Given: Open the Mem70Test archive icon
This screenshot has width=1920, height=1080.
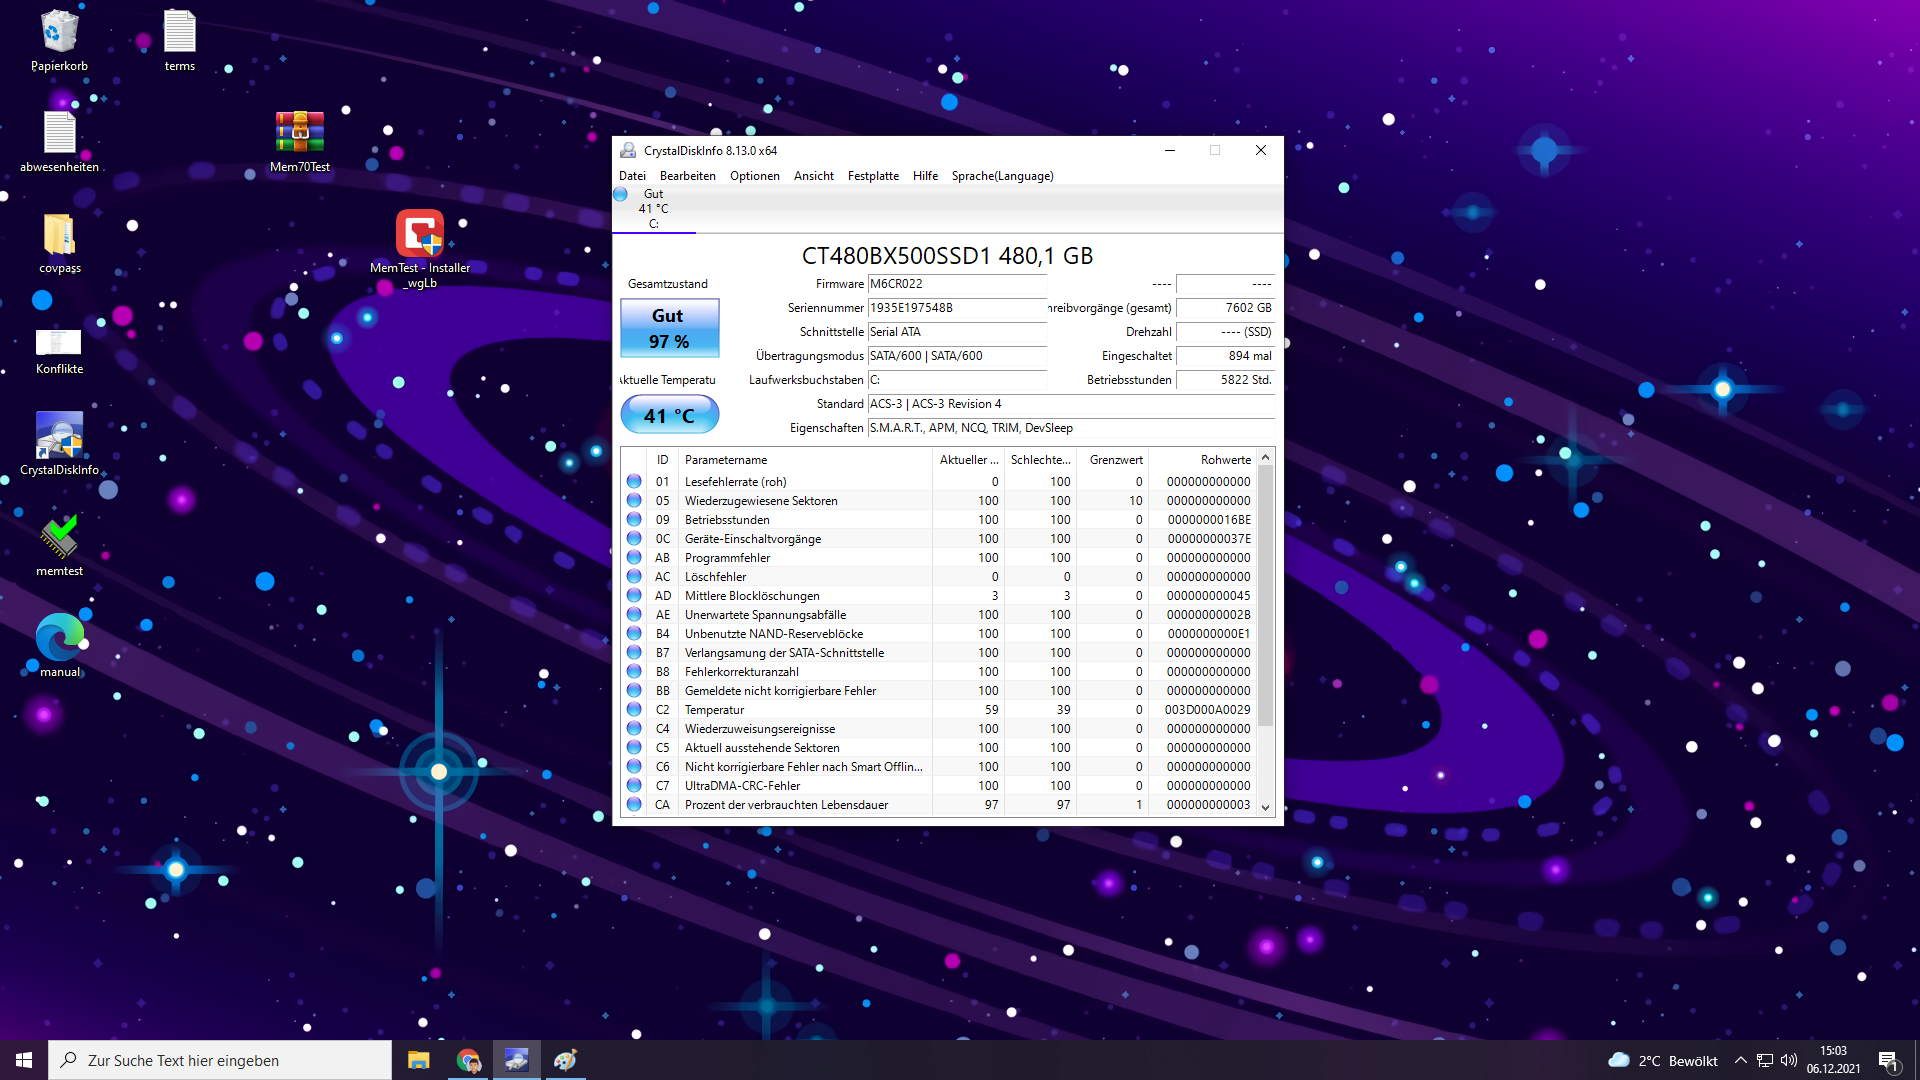Looking at the screenshot, I should pos(299,135).
